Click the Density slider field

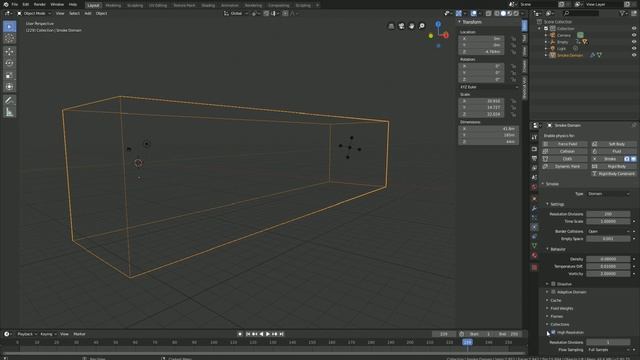click(608, 259)
